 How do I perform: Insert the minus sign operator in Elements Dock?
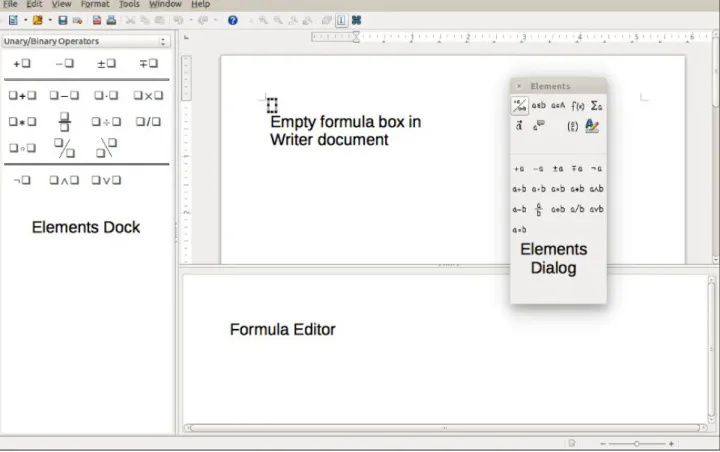pyautogui.click(x=64, y=63)
